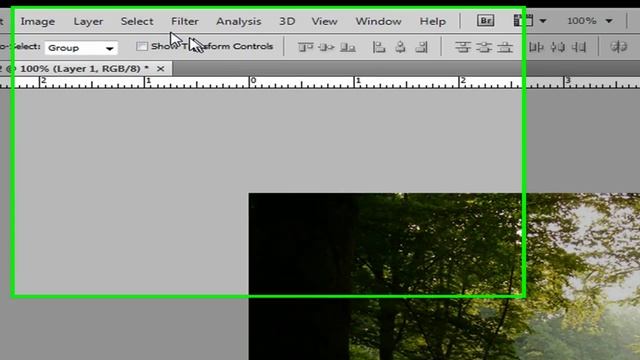The image size is (640, 360).
Task: Align vertical centers of layers
Action: (x=326, y=47)
